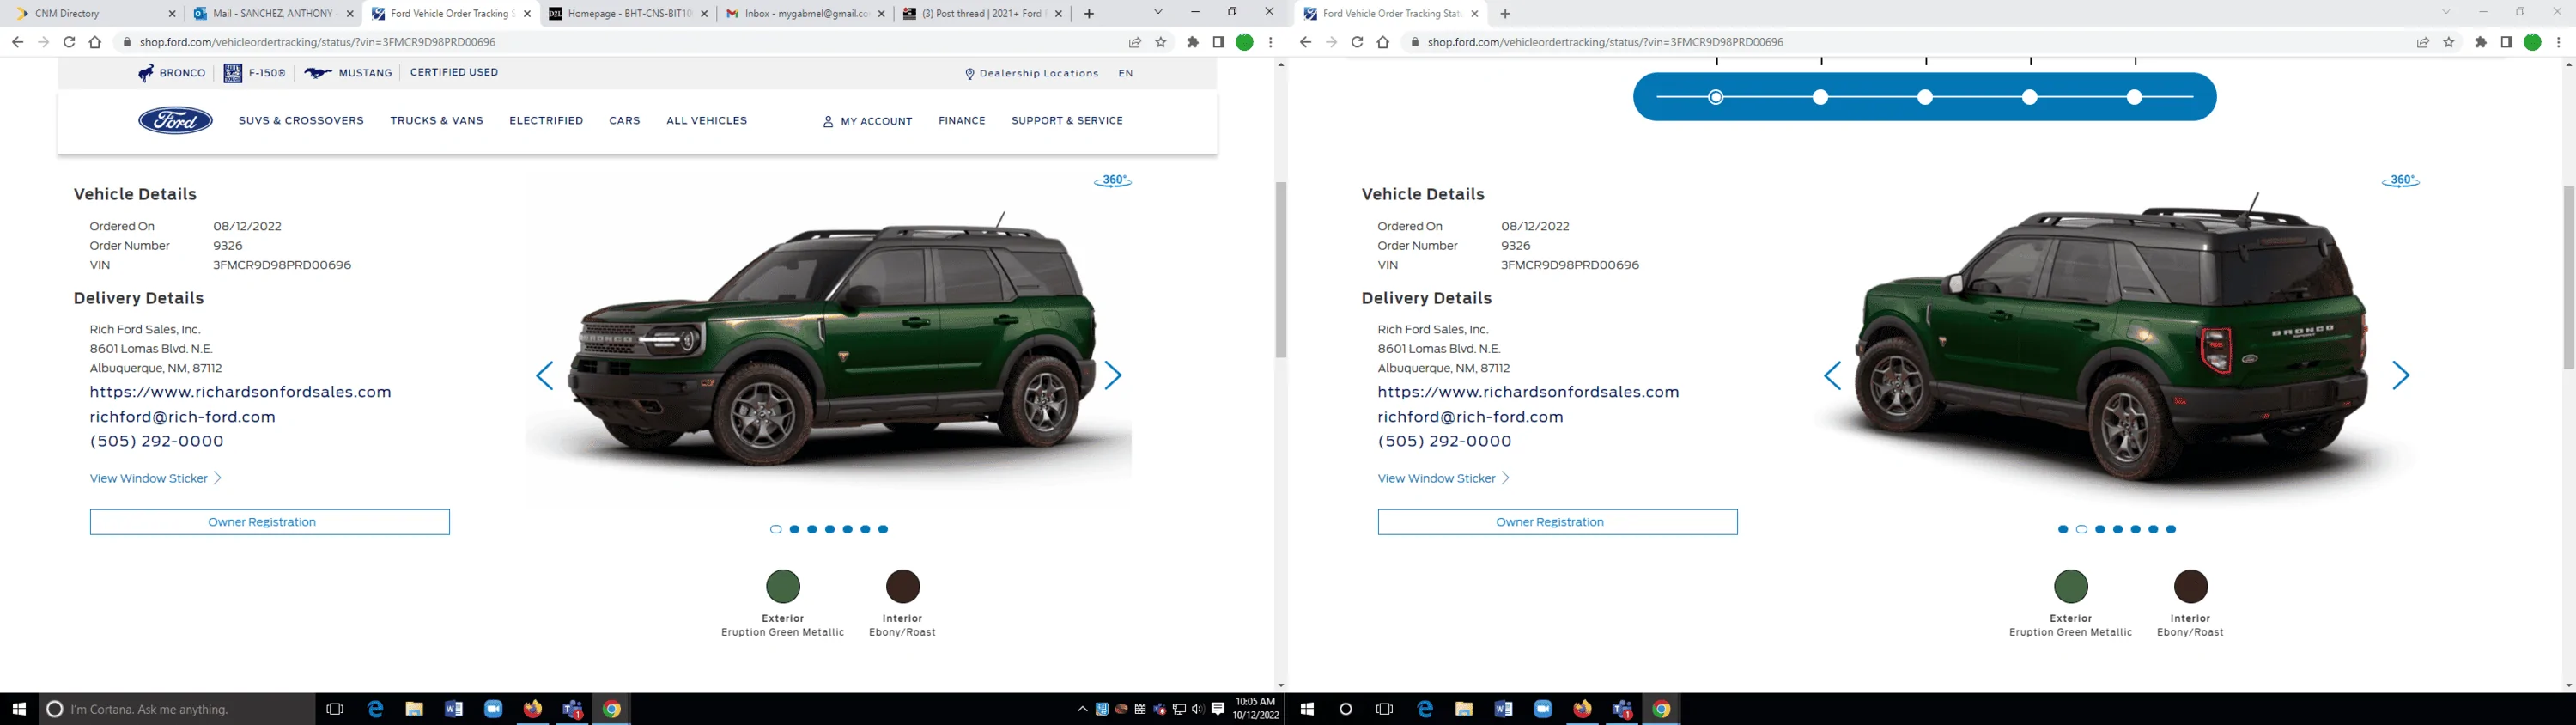Reload the page in left Chrome window
Screen dimensions: 2576x725
click(69, 42)
